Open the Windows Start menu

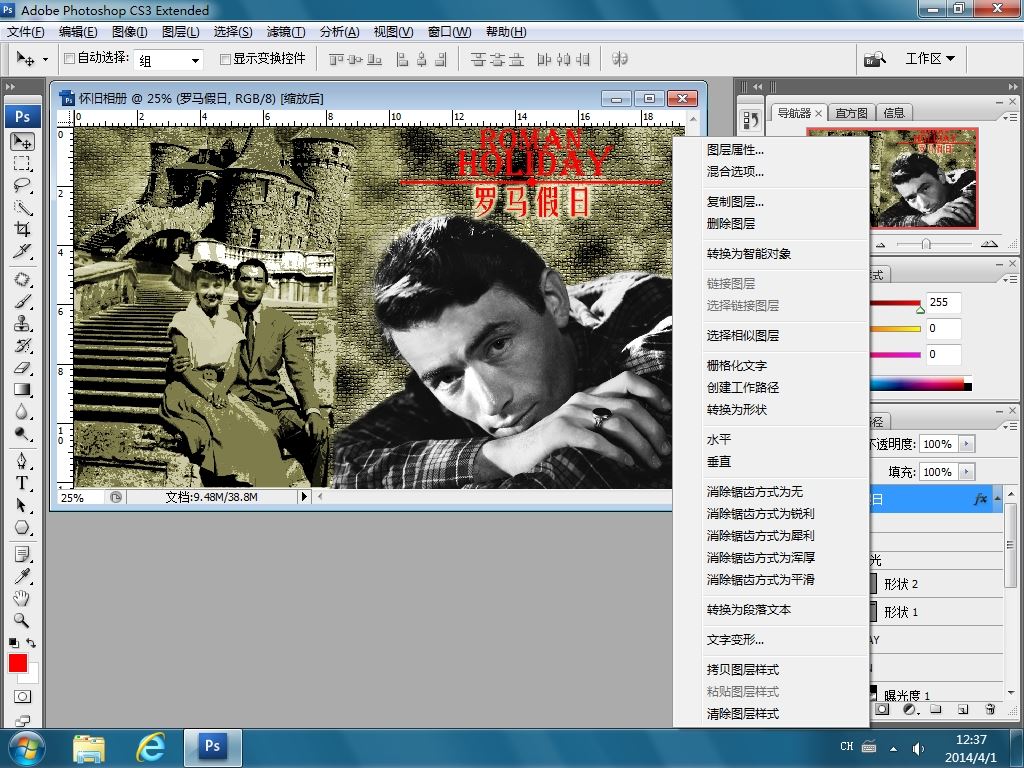pos(25,748)
